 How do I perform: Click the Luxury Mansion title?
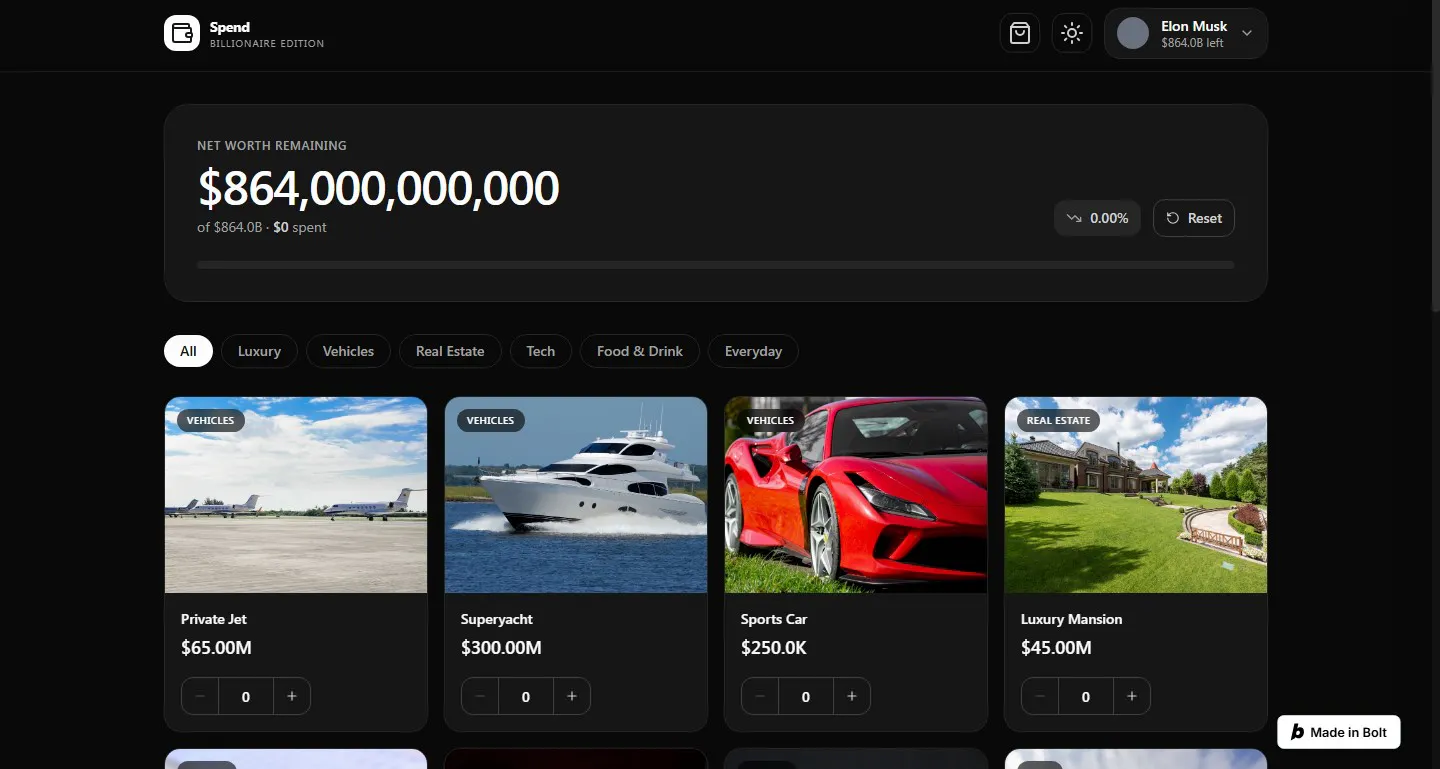click(1071, 619)
